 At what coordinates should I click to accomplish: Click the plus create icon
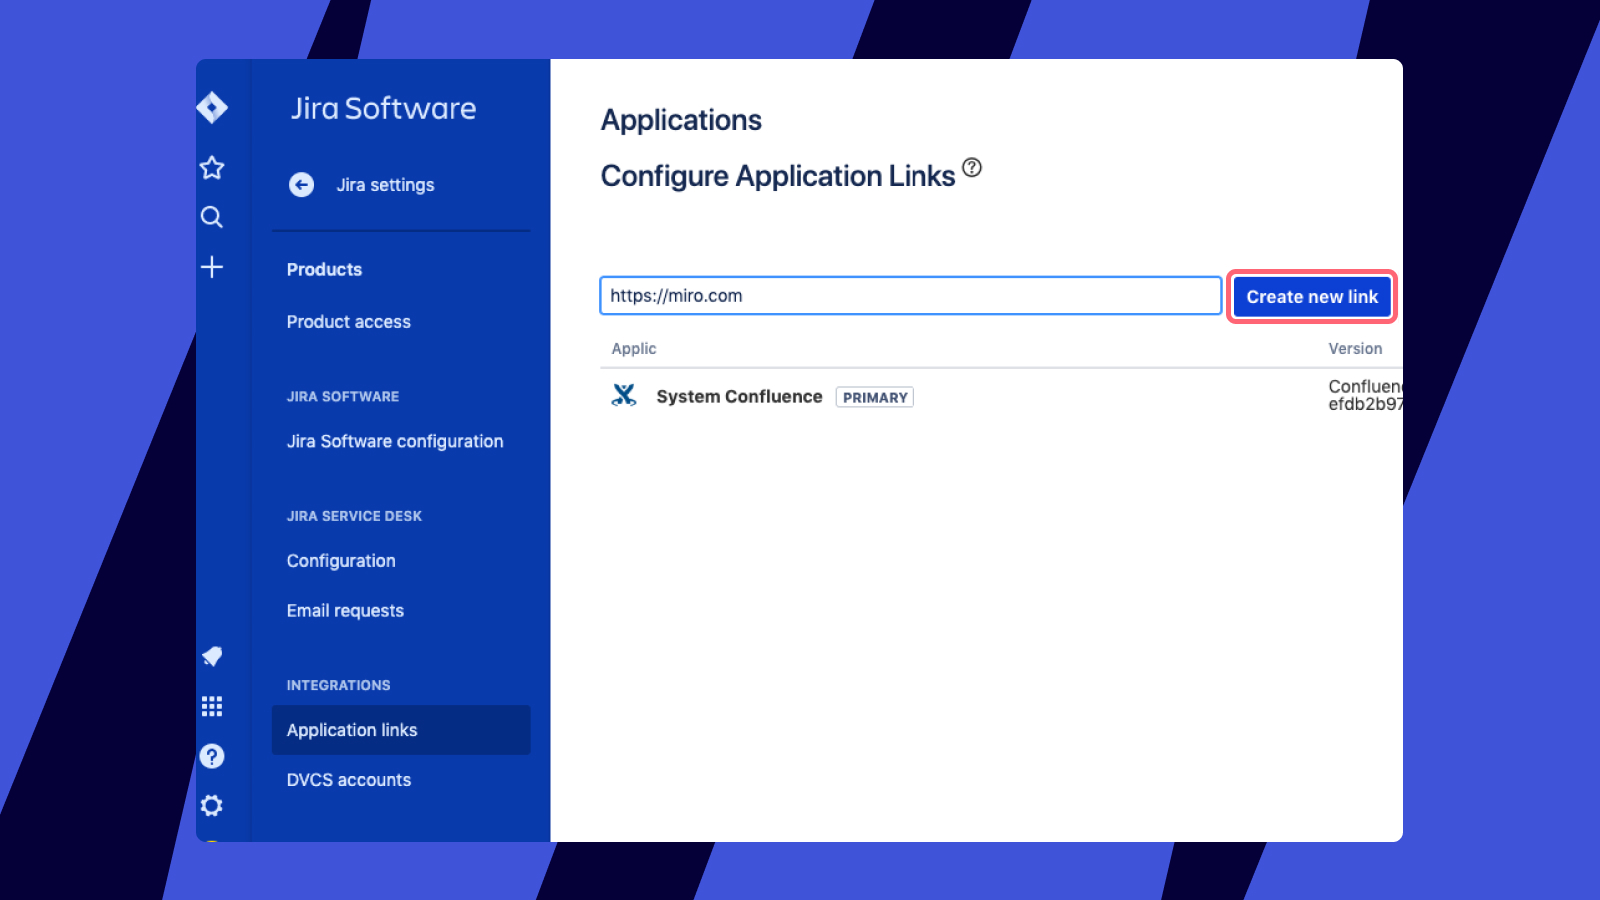(x=212, y=267)
